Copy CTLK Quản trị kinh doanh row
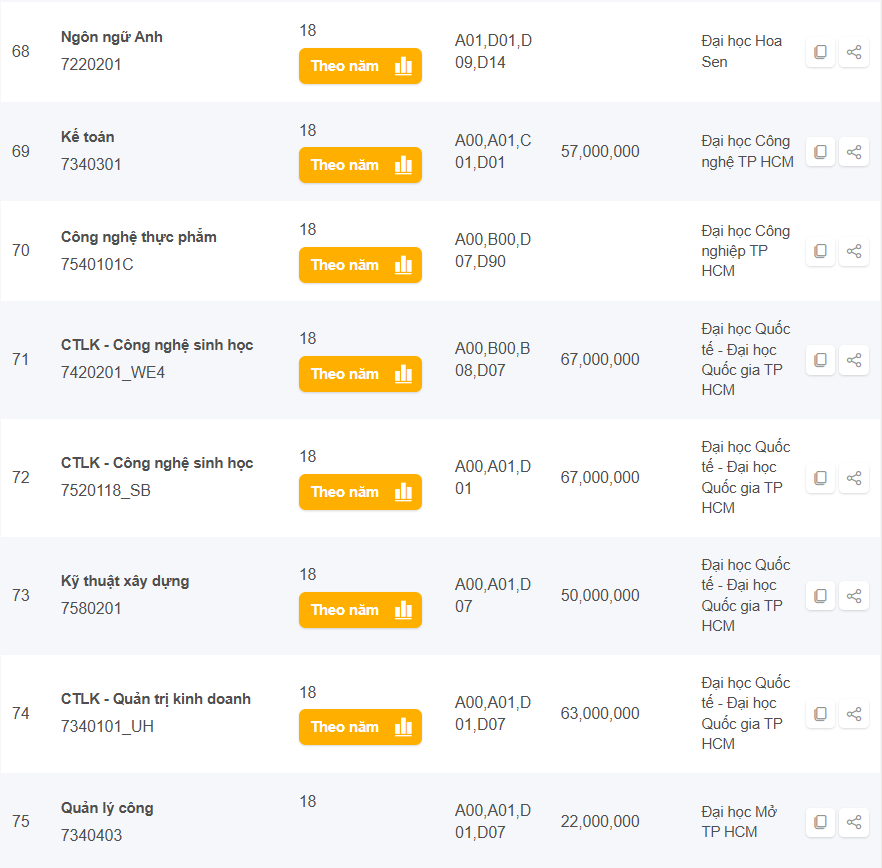This screenshot has height=868, width=882. pos(820,714)
